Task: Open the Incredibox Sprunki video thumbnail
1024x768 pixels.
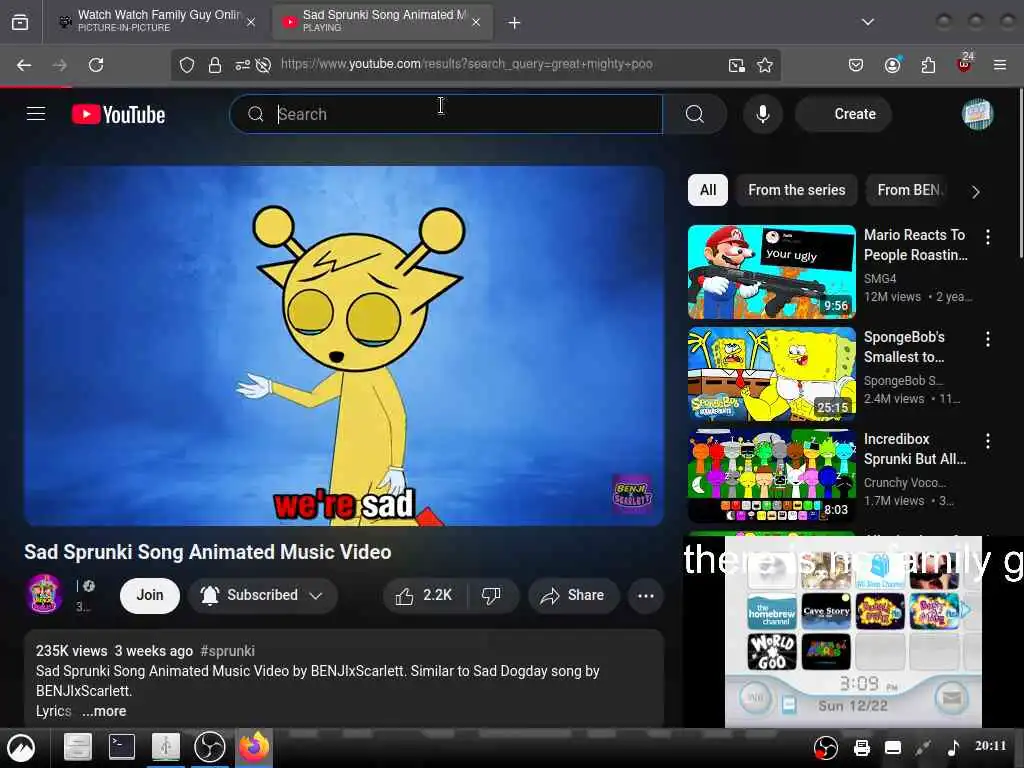Action: point(771,475)
